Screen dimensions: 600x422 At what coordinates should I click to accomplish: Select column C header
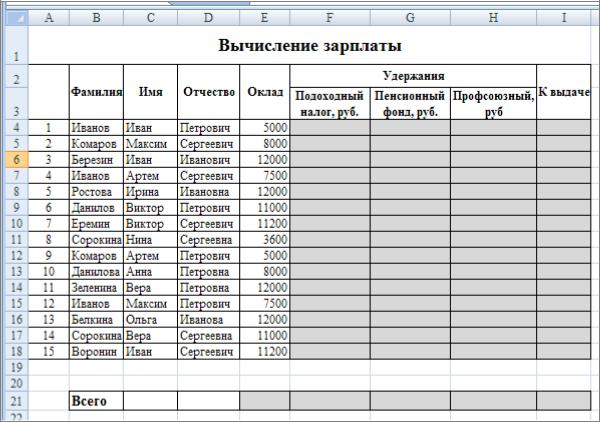[x=150, y=18]
